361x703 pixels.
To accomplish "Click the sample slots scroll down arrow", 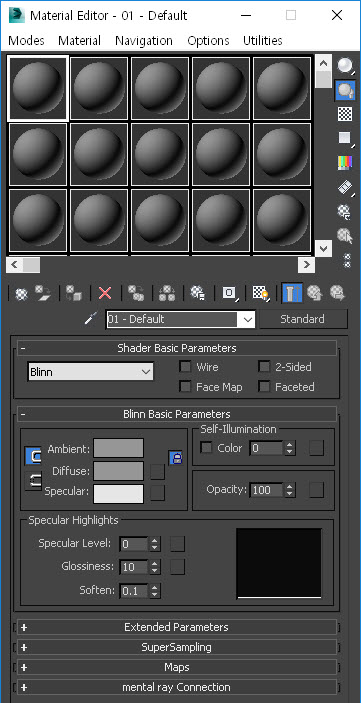I will (x=323, y=248).
